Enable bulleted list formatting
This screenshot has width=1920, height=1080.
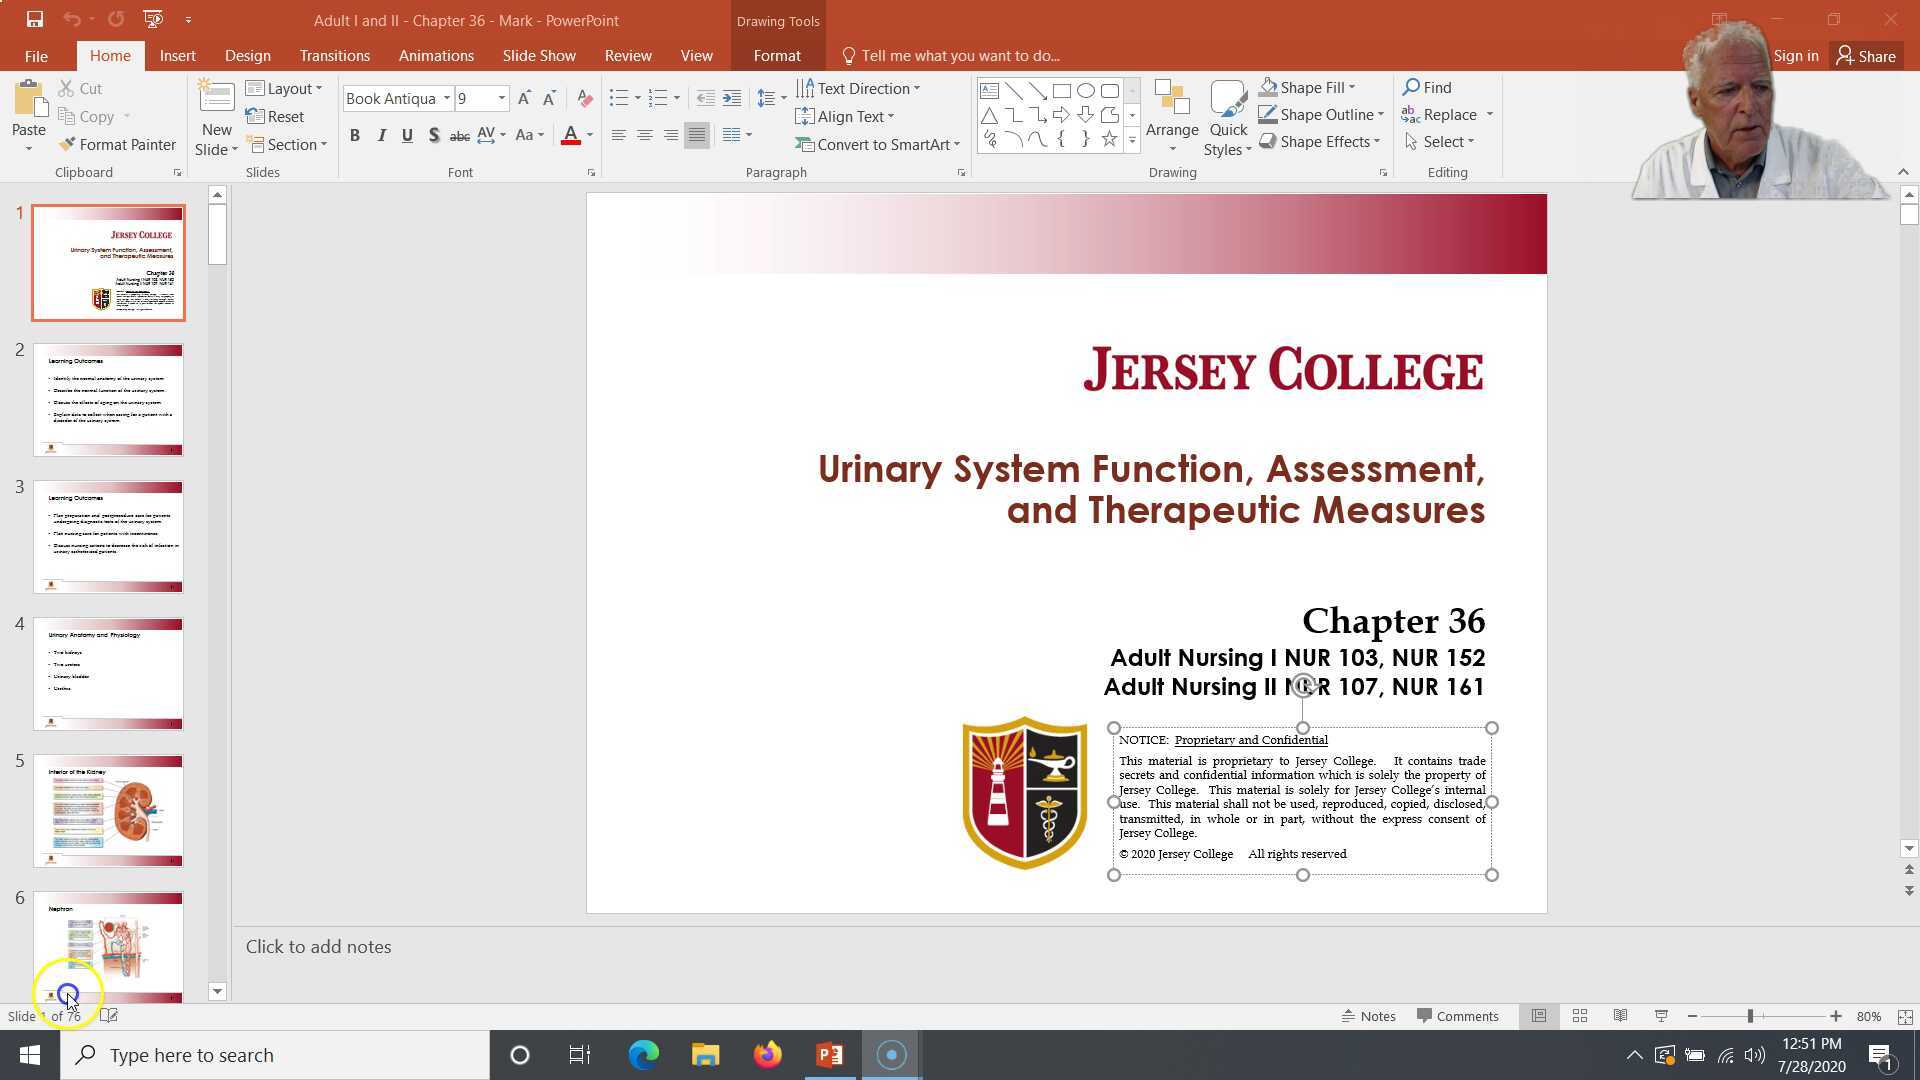(x=618, y=97)
